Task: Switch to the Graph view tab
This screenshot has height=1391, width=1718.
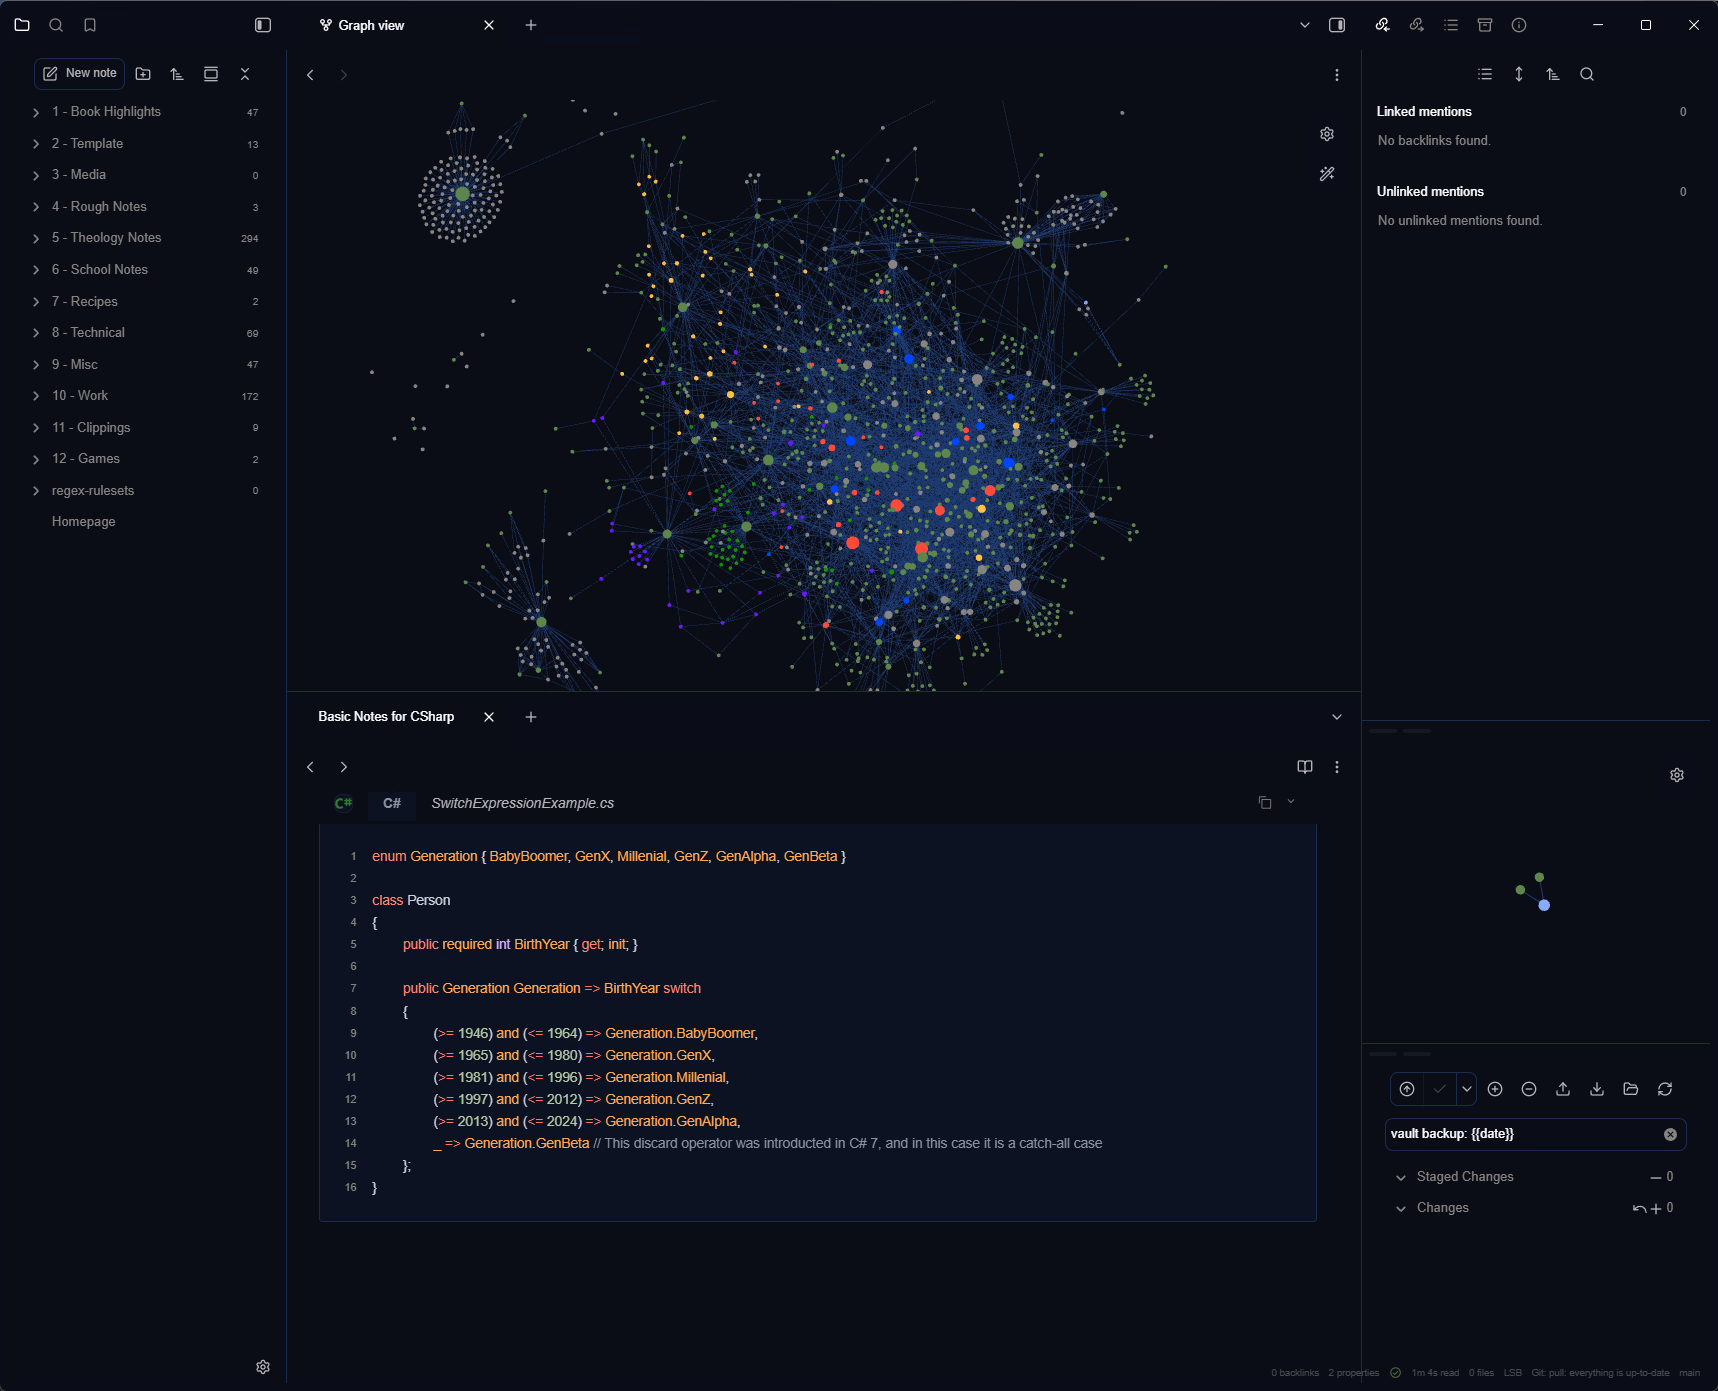Action: tap(371, 25)
